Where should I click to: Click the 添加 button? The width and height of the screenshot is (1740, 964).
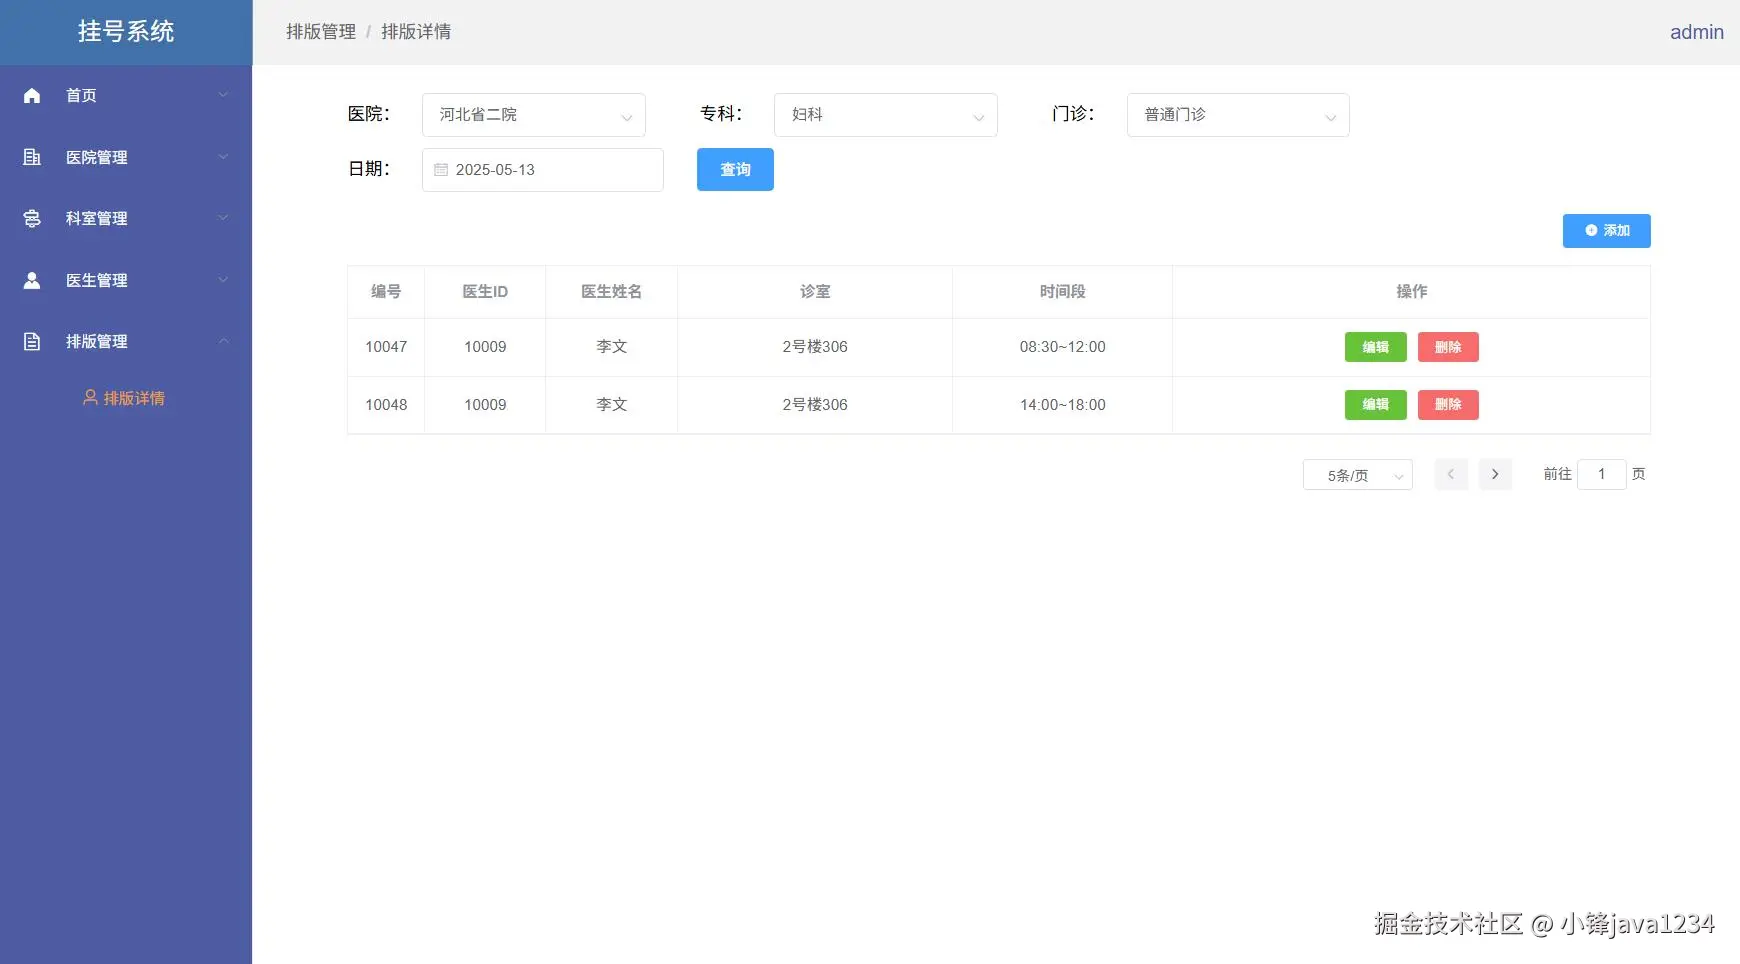point(1606,231)
